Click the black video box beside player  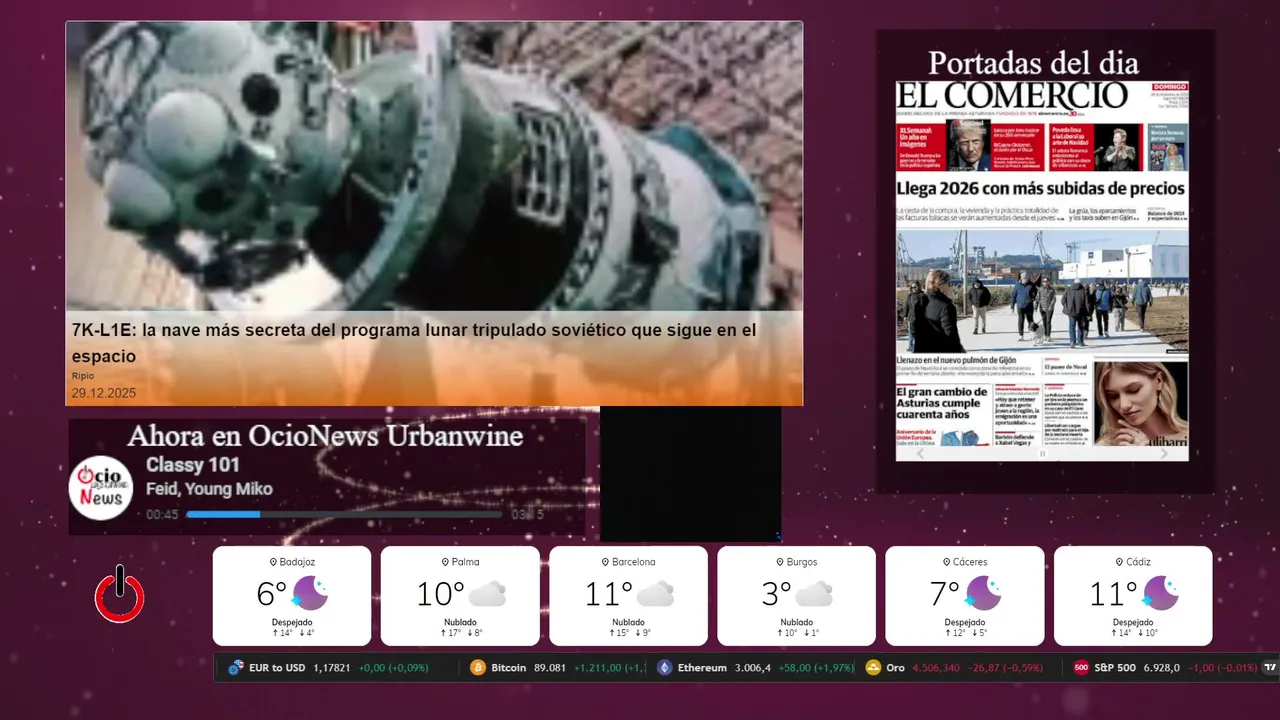click(690, 474)
